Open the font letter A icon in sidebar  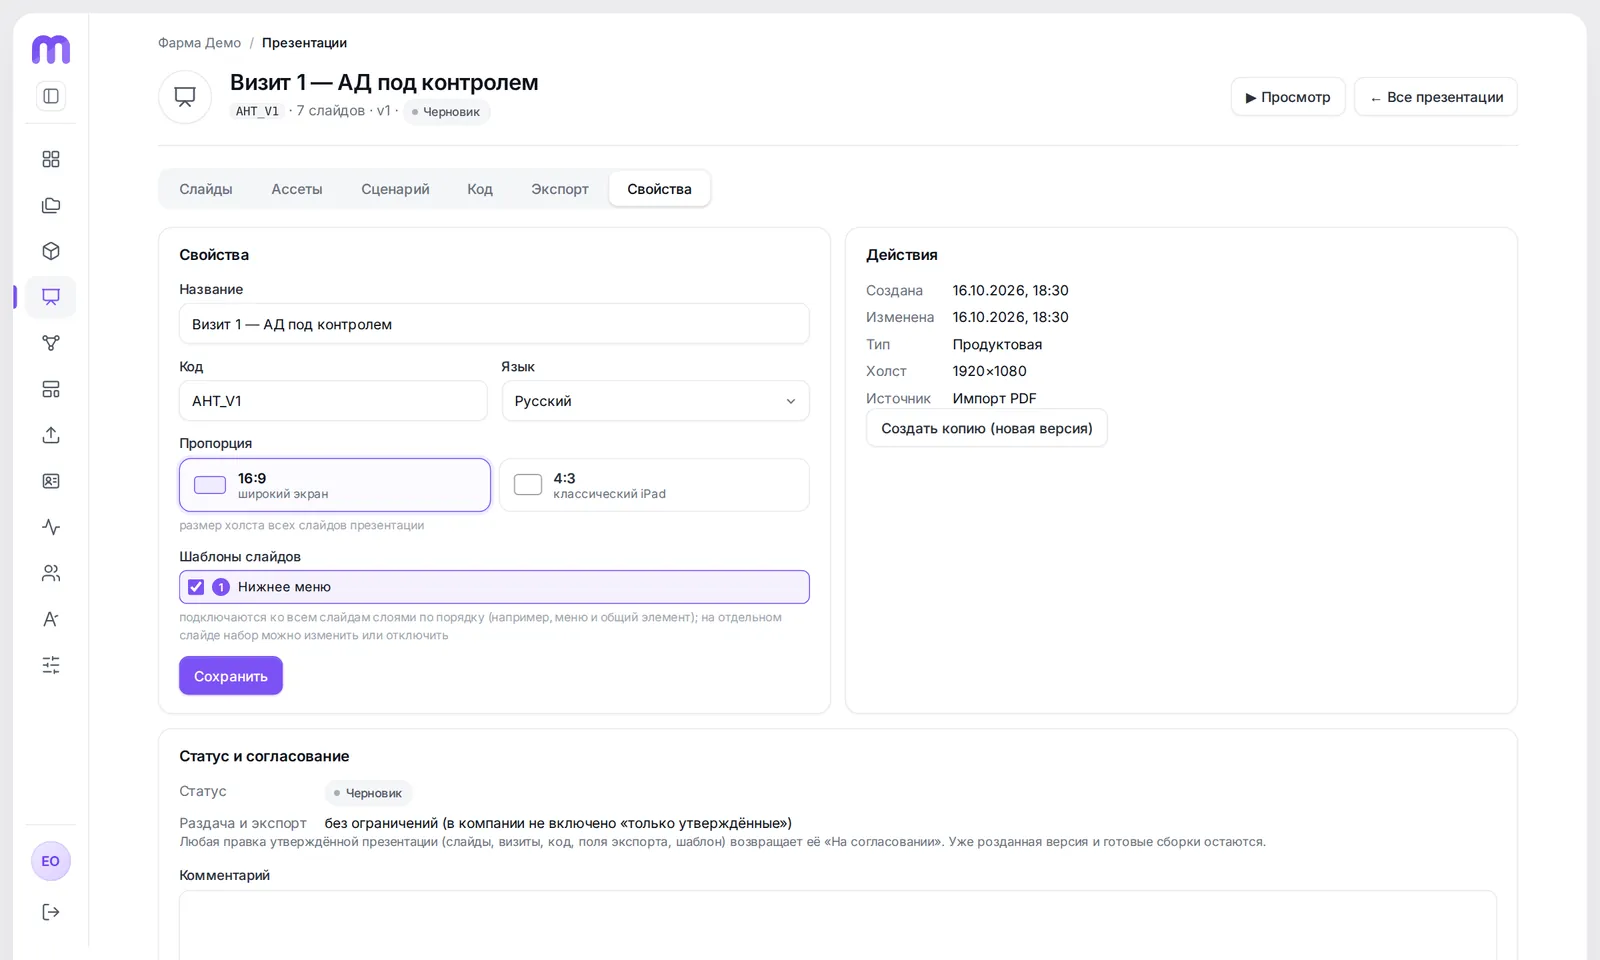tap(51, 619)
